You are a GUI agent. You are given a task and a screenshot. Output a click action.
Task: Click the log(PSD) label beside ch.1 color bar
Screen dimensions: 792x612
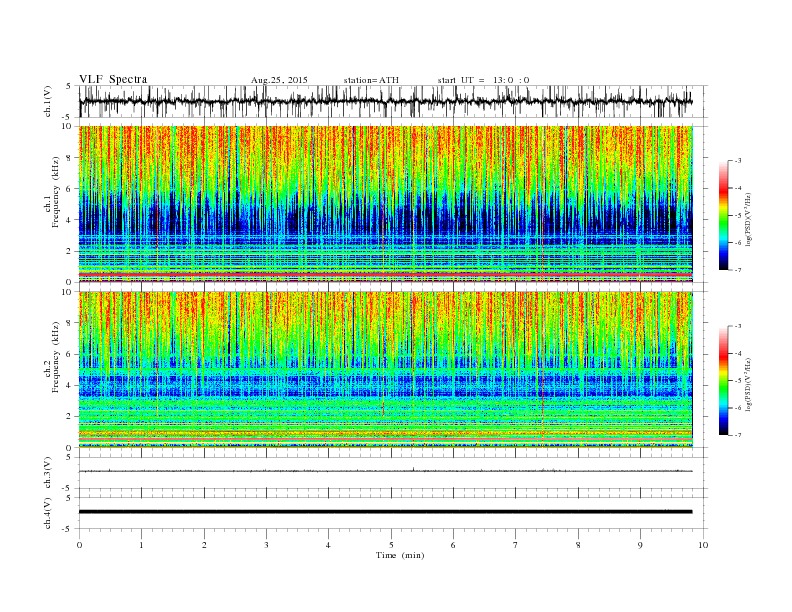tap(748, 219)
